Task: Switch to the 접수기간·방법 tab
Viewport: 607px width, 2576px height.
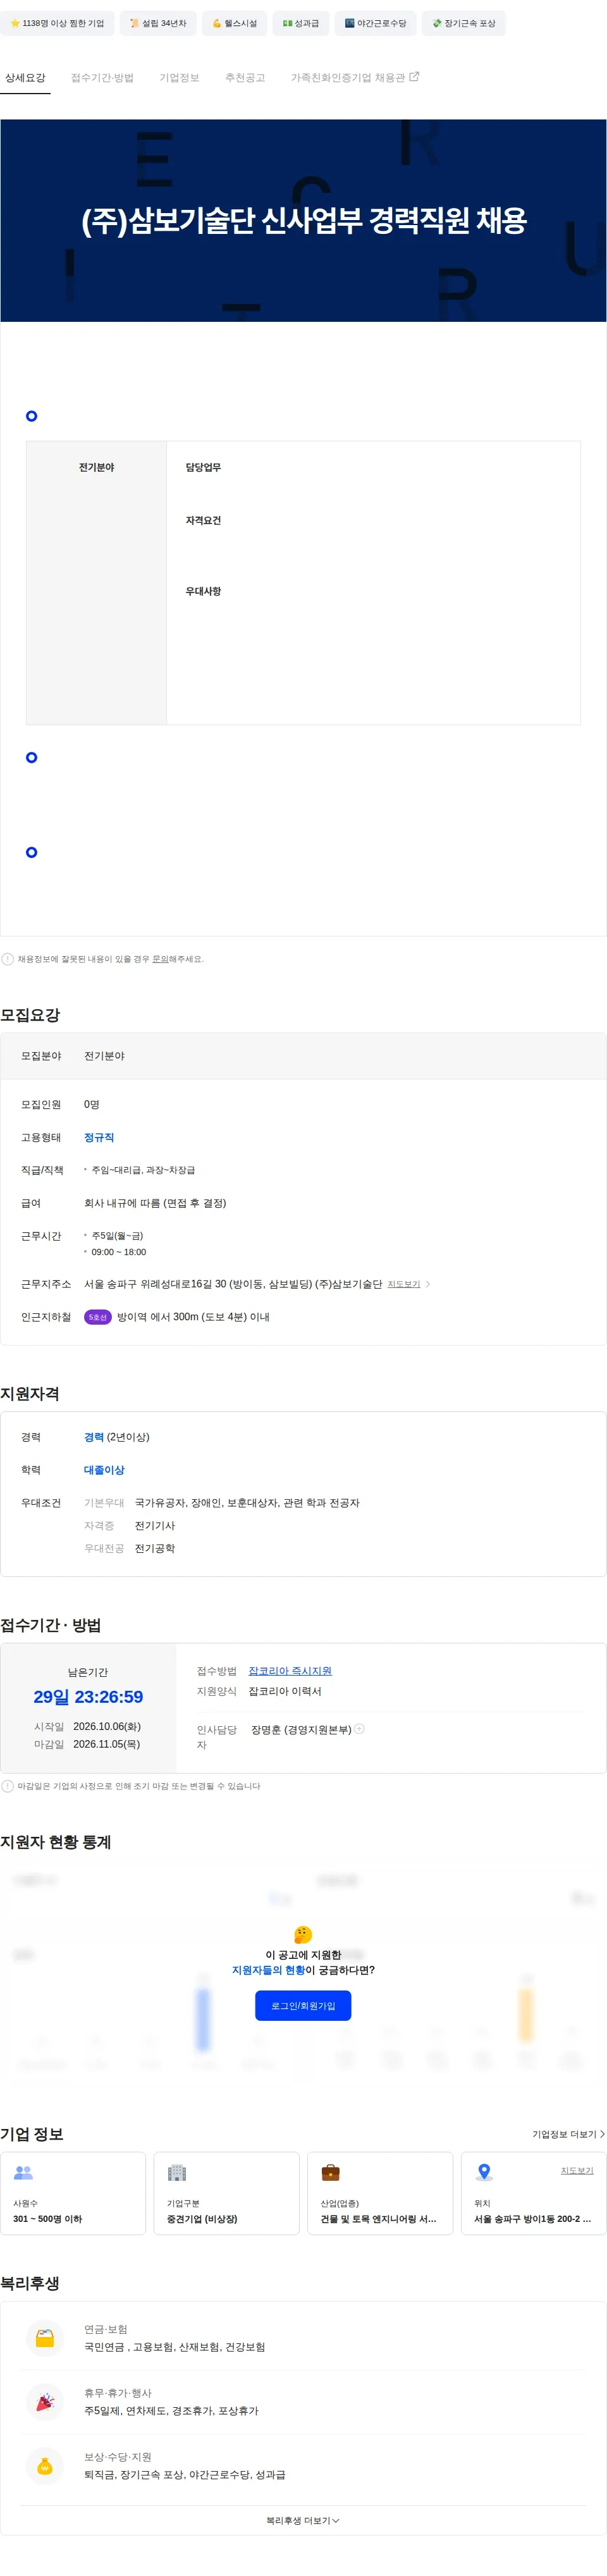Action: (102, 78)
